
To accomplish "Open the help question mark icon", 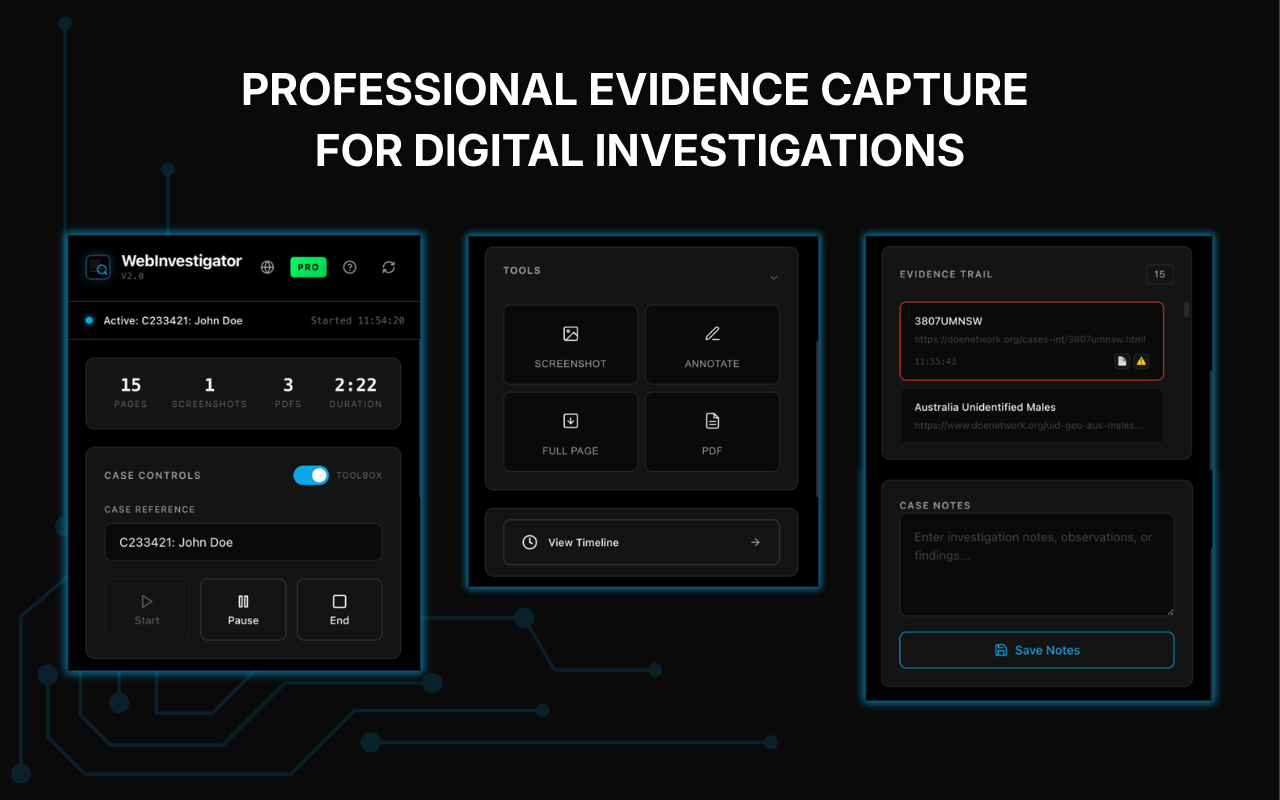I will [x=350, y=267].
